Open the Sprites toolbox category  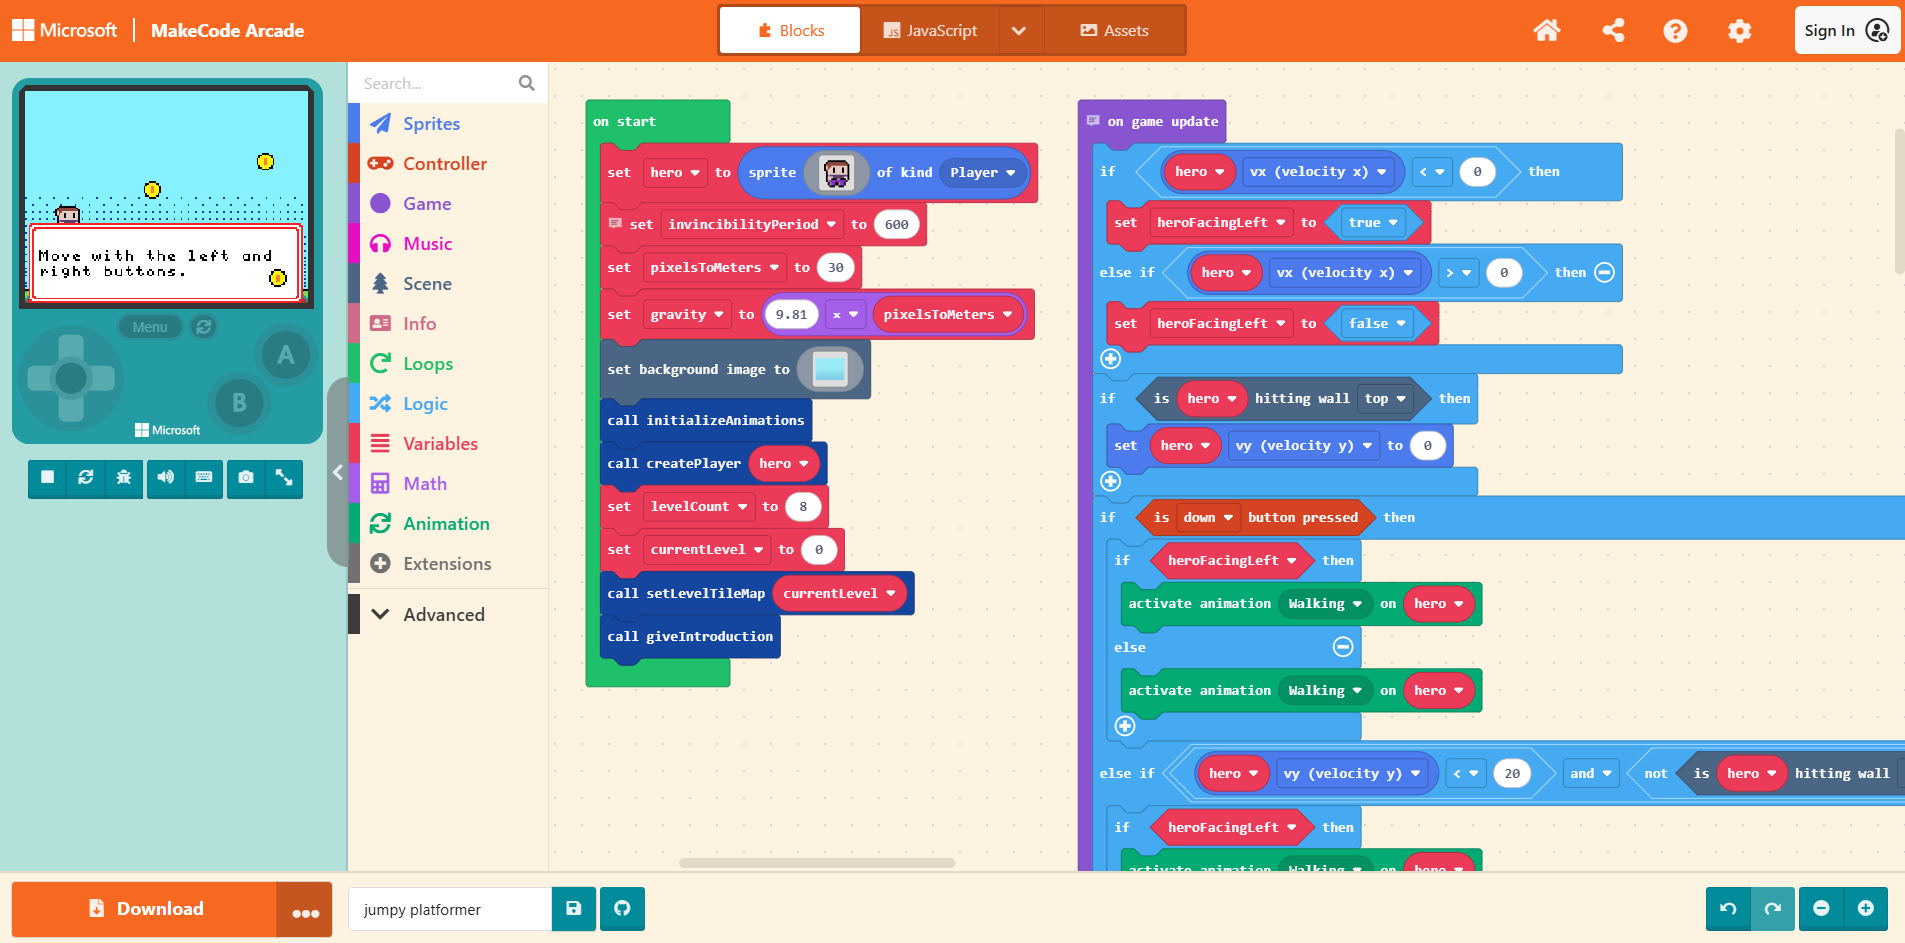(x=447, y=124)
